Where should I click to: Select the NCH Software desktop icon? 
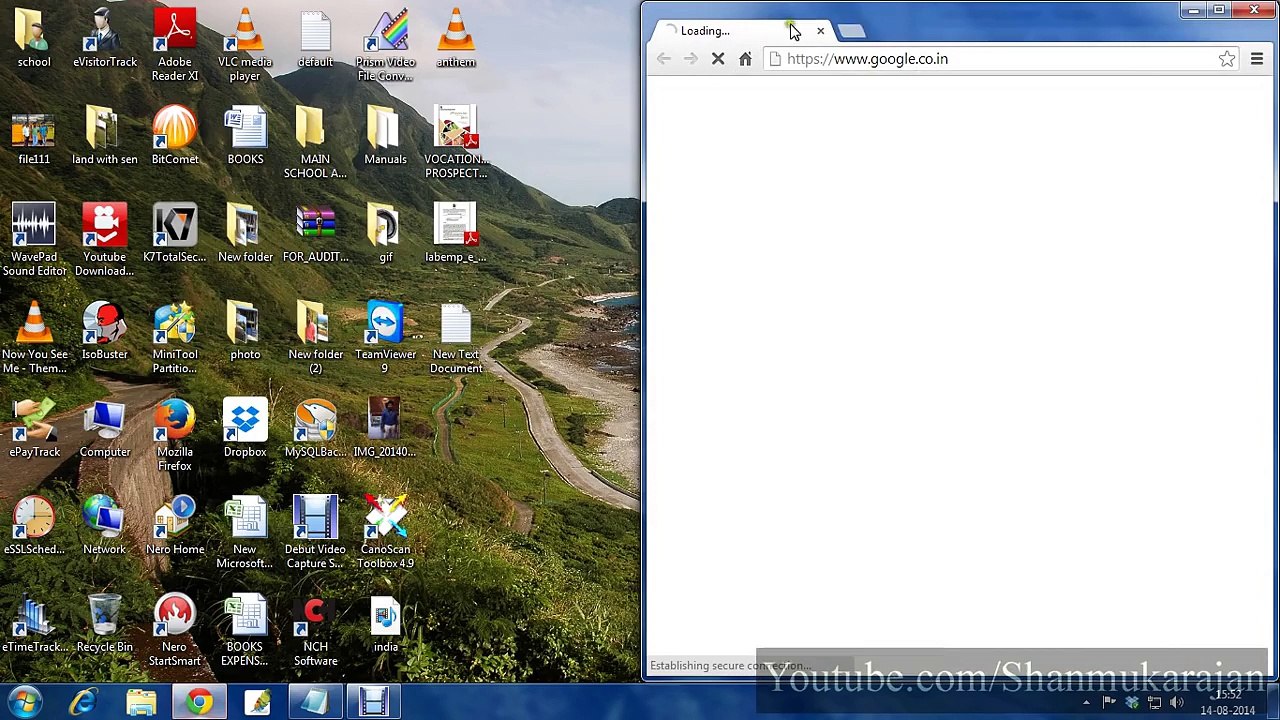315,630
